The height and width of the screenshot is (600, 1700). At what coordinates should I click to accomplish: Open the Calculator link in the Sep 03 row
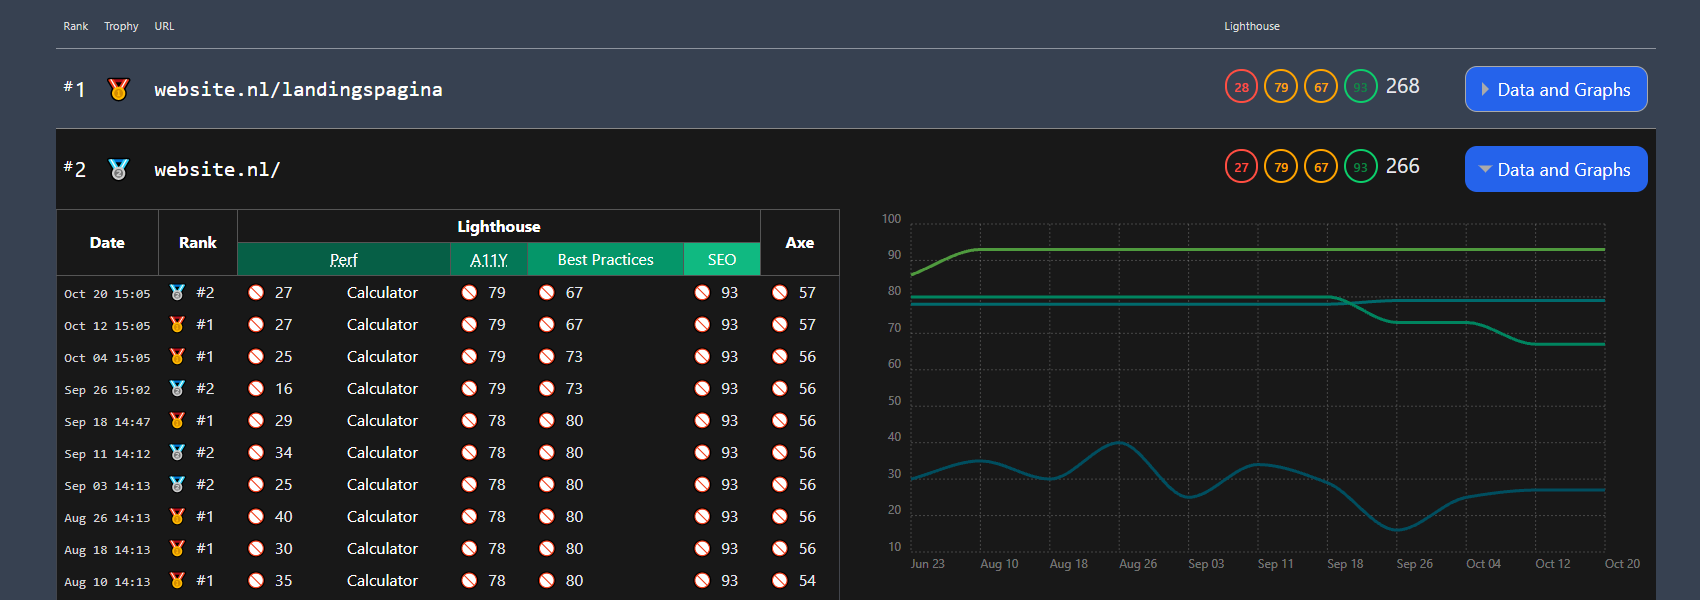pos(382,484)
